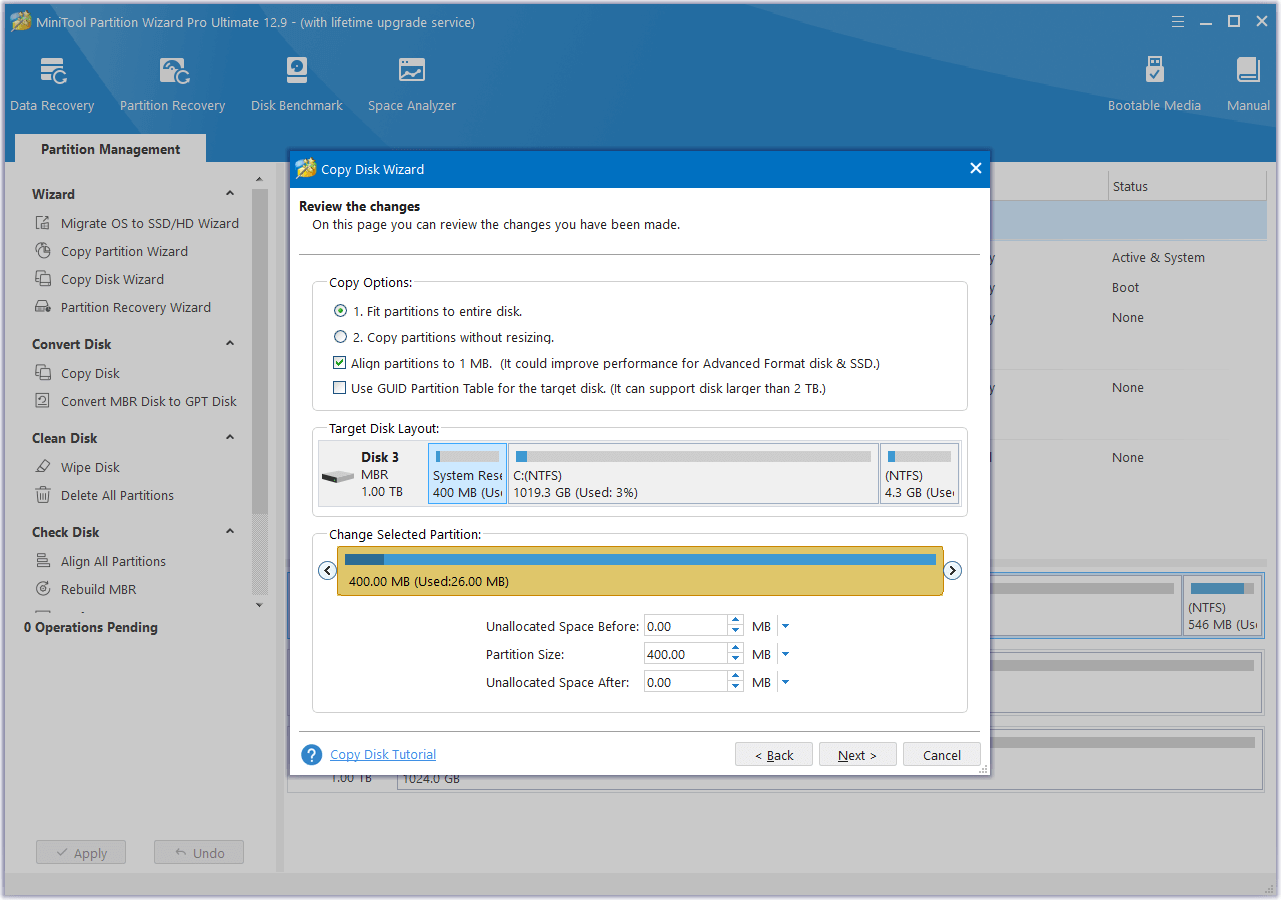The width and height of the screenshot is (1282, 901).
Task: Launch Disk Benchmark
Action: point(296,80)
